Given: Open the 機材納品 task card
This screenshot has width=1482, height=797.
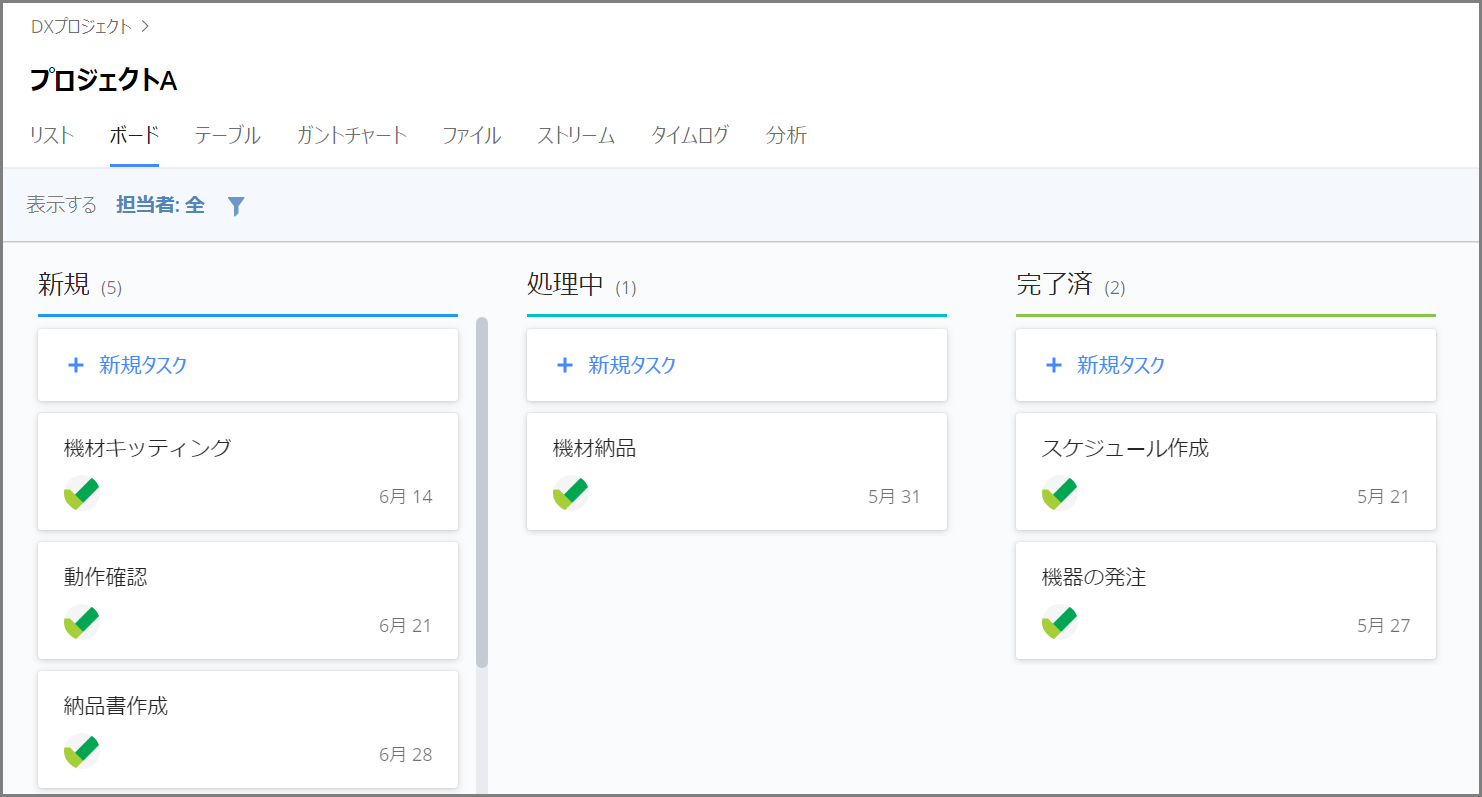Looking at the screenshot, I should click(737, 471).
